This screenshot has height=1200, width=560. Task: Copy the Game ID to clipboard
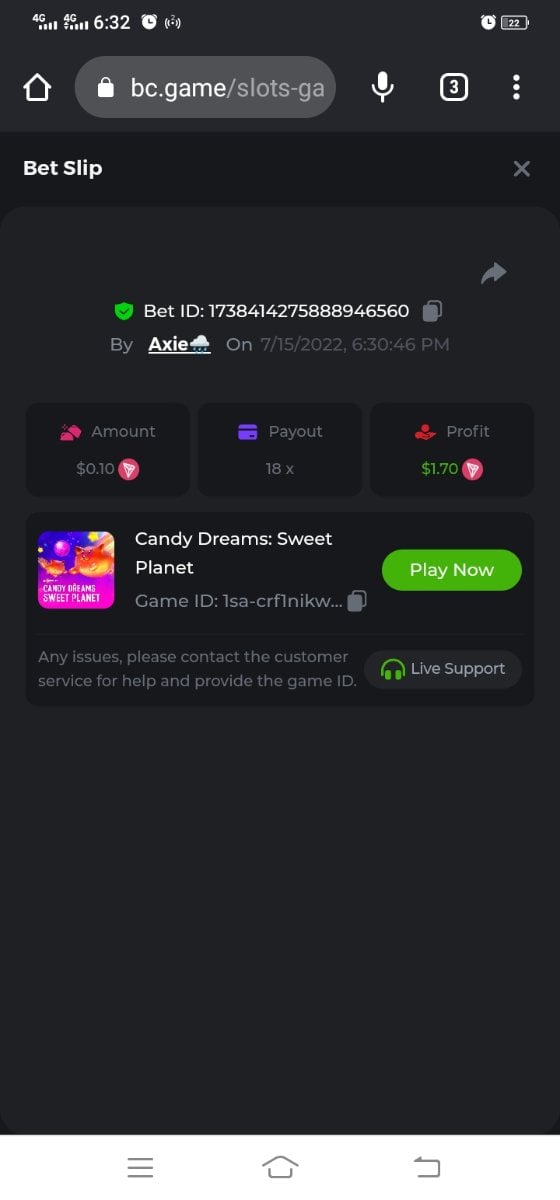[x=357, y=601]
